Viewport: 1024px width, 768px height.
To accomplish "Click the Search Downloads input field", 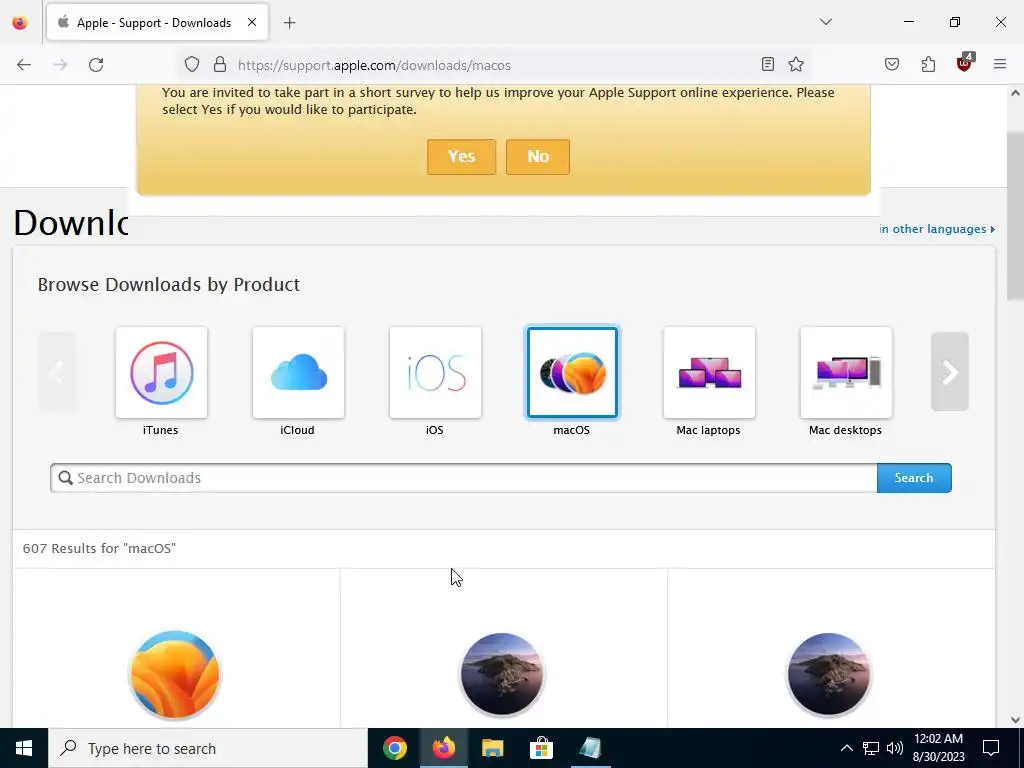I will [464, 478].
